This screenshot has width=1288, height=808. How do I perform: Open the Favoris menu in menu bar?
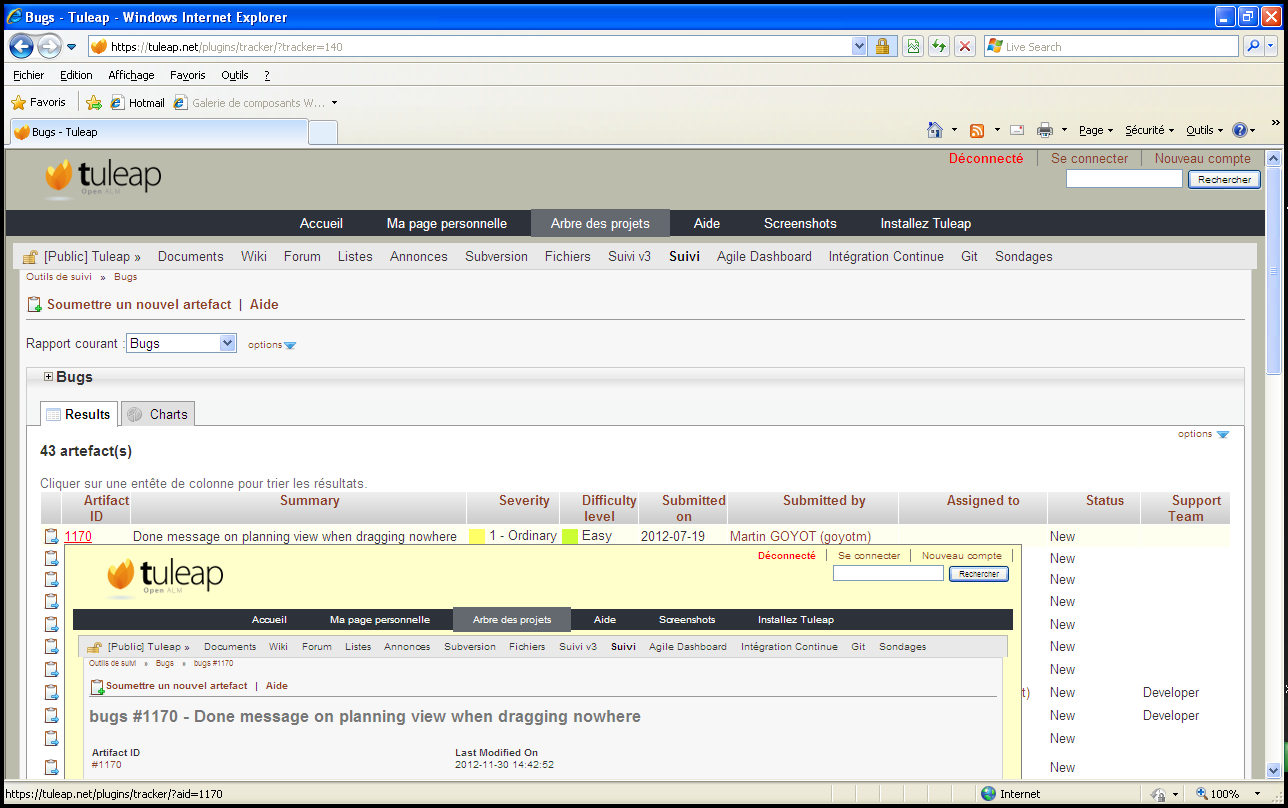point(187,75)
